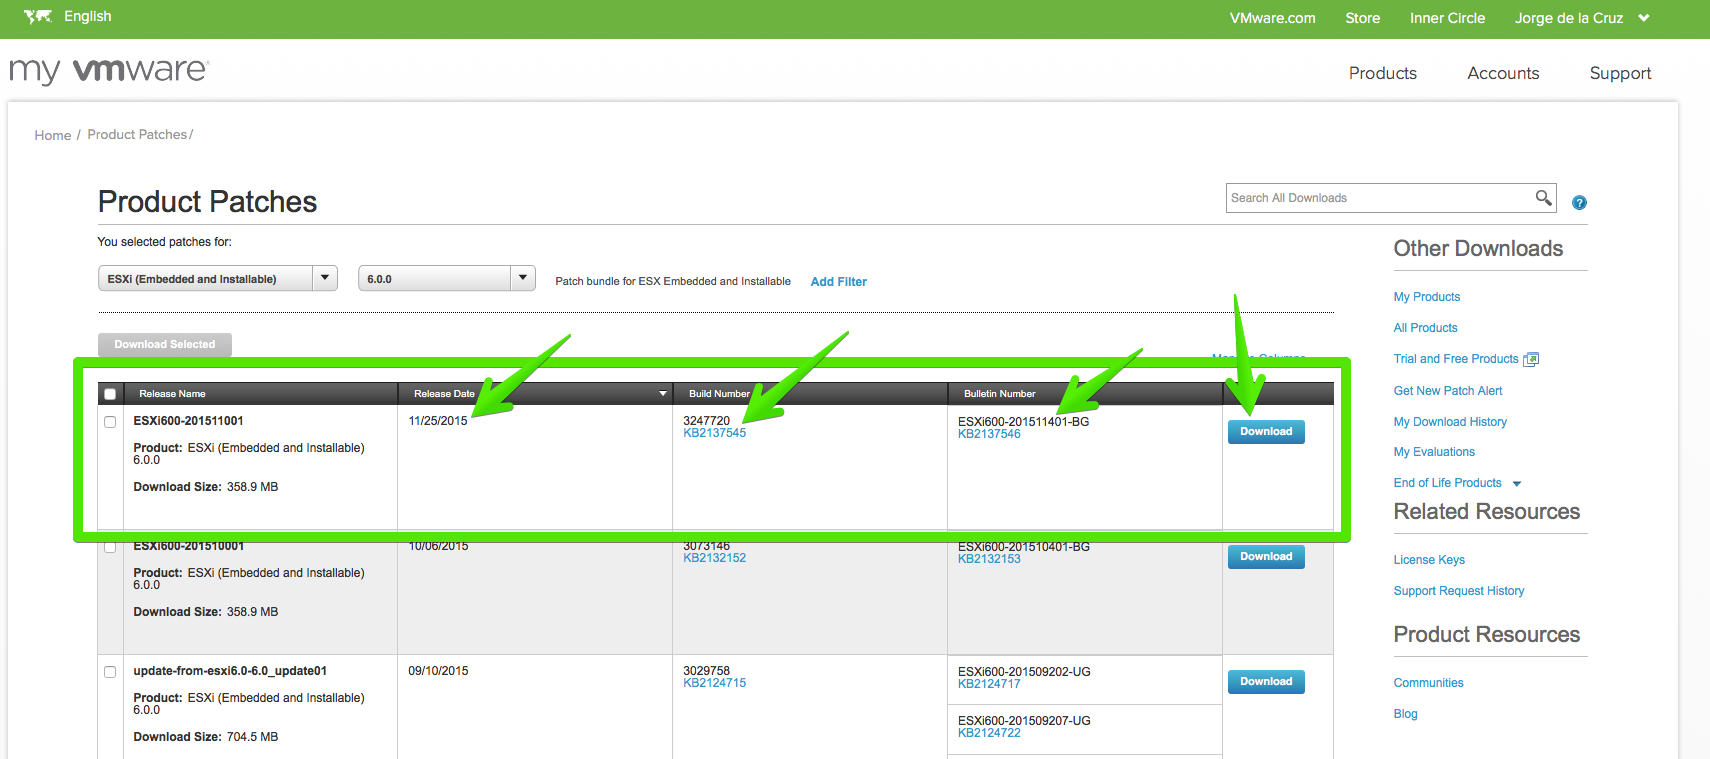
Task: Click the release date 11/25/2015
Action: [438, 421]
